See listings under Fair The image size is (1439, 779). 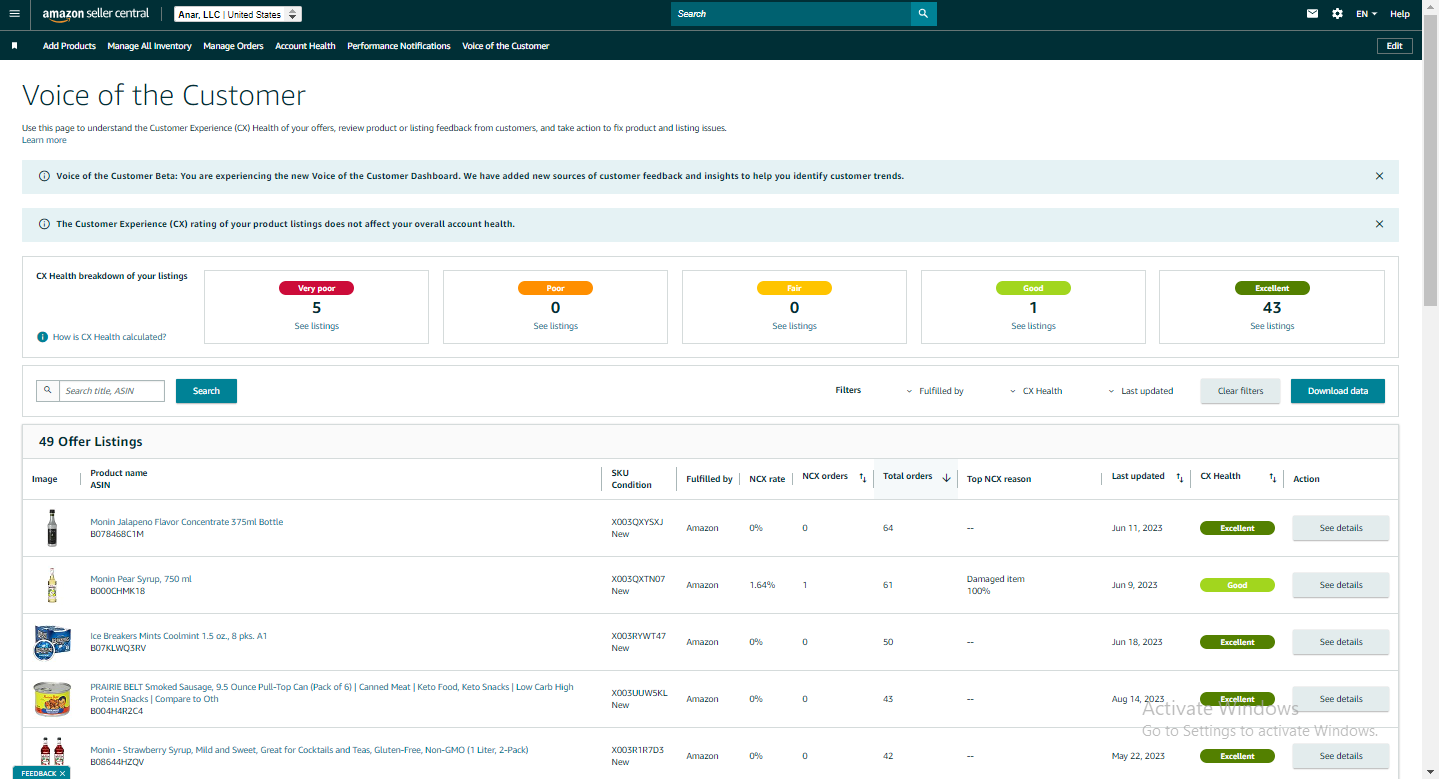click(x=794, y=326)
